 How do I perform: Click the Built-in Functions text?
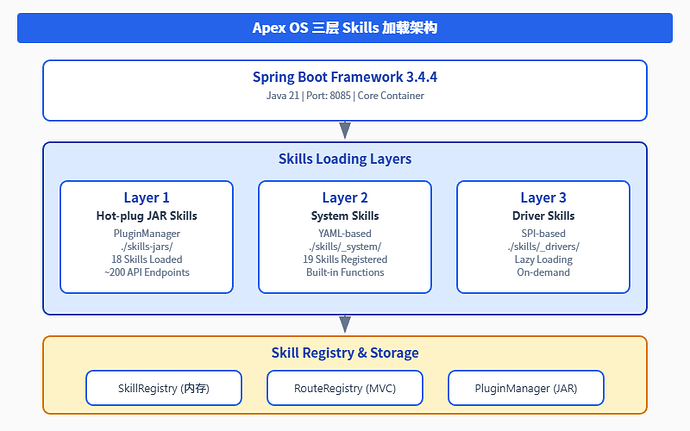(x=345, y=273)
